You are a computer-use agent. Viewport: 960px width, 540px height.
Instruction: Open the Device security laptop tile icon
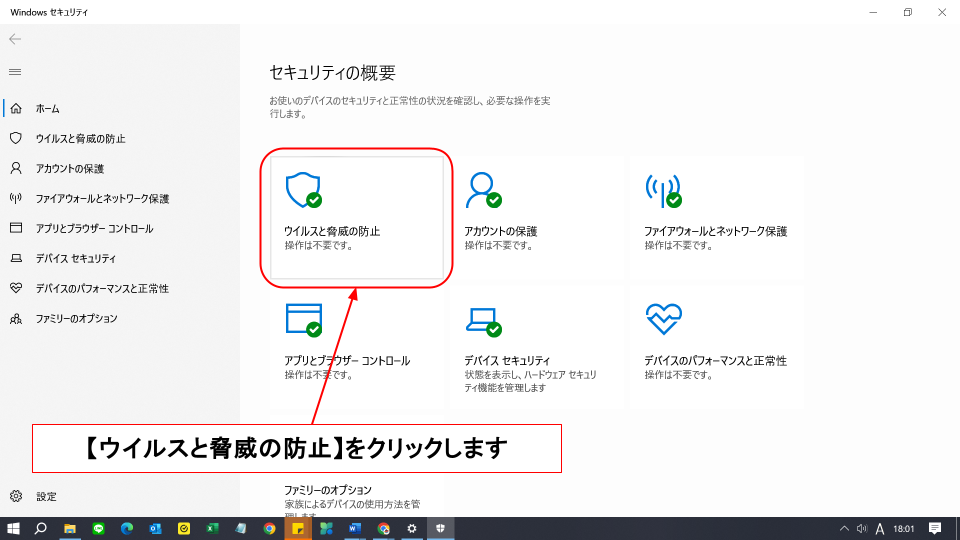point(482,319)
